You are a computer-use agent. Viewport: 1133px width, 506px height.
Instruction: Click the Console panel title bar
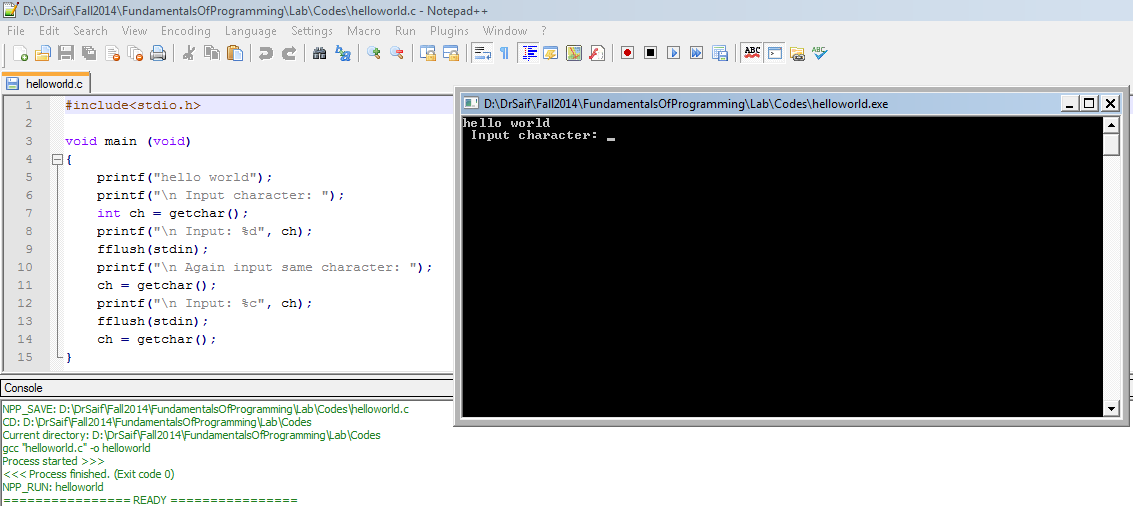226,388
